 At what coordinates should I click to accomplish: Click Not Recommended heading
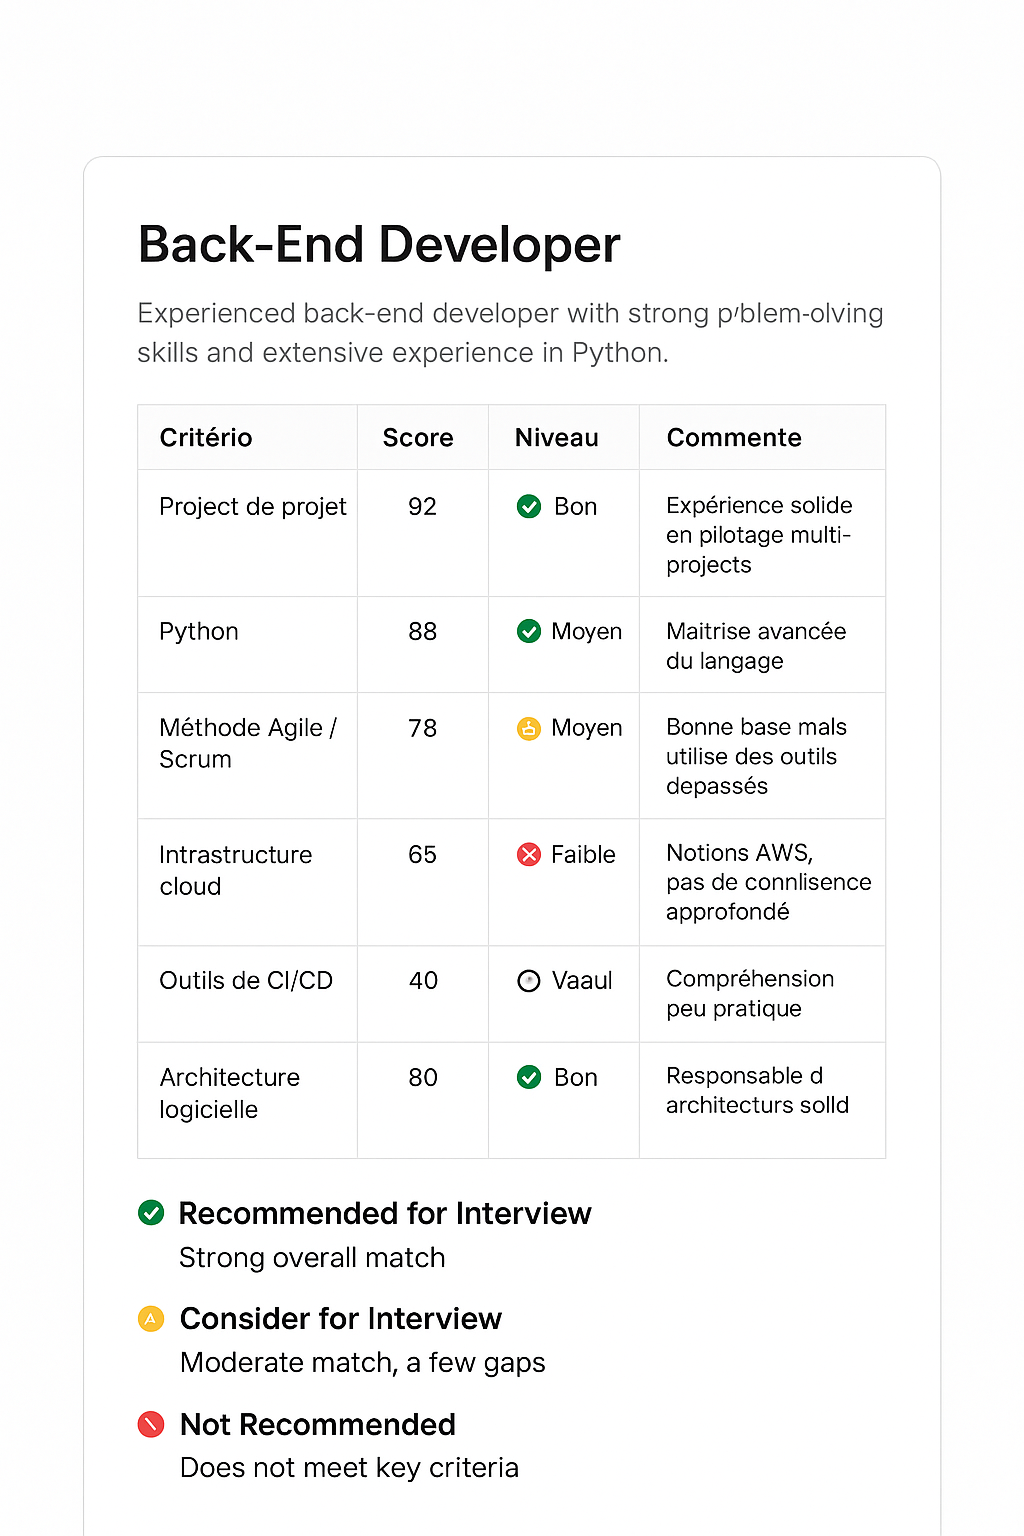click(x=318, y=1424)
